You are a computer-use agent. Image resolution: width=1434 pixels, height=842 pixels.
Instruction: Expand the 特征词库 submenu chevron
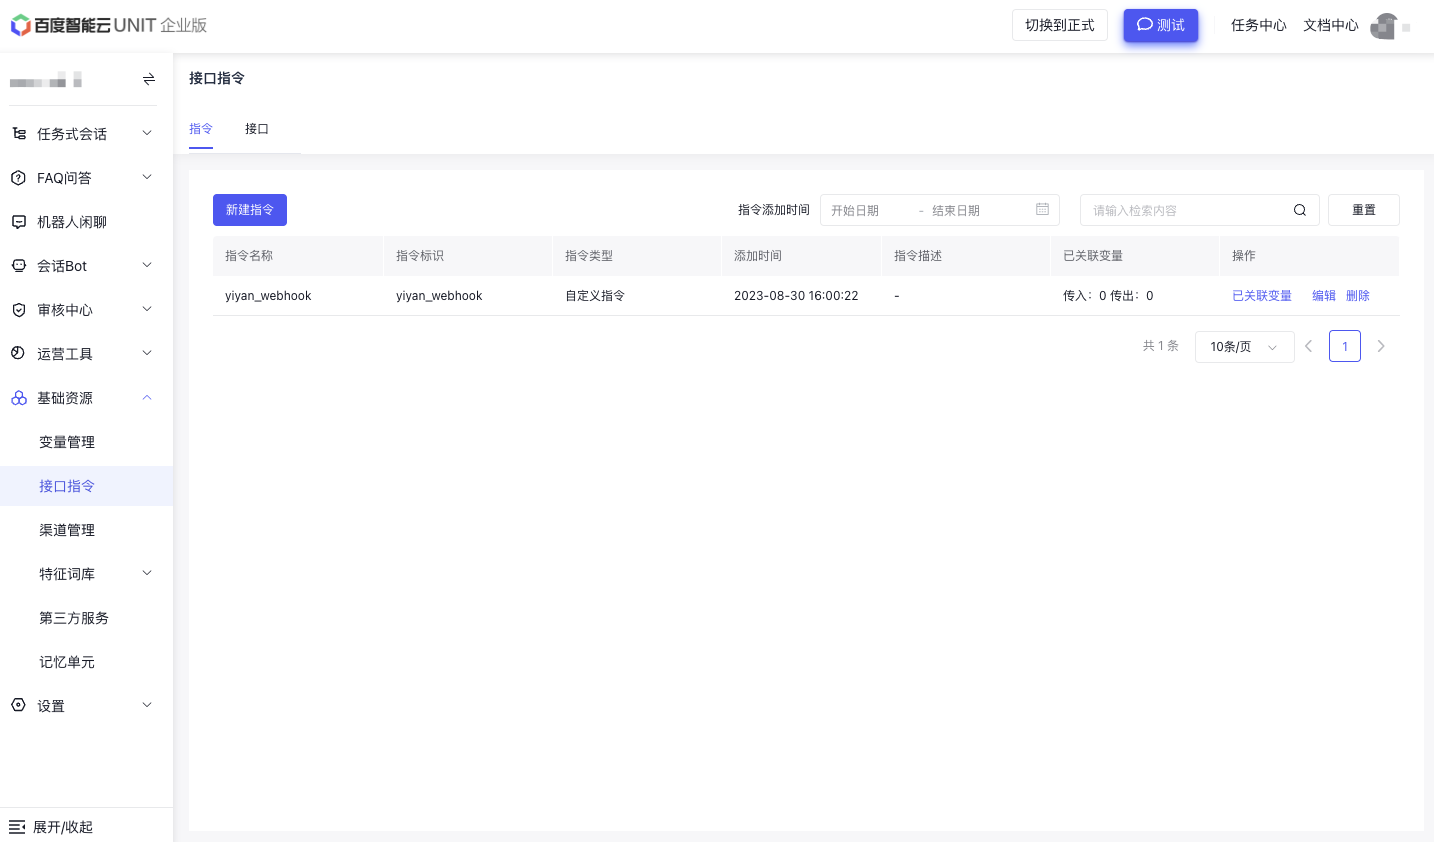[147, 573]
